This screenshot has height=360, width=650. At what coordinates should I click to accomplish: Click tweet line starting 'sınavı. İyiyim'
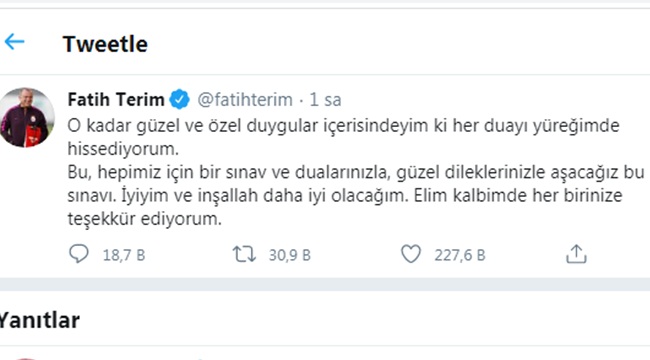pyautogui.click(x=345, y=195)
